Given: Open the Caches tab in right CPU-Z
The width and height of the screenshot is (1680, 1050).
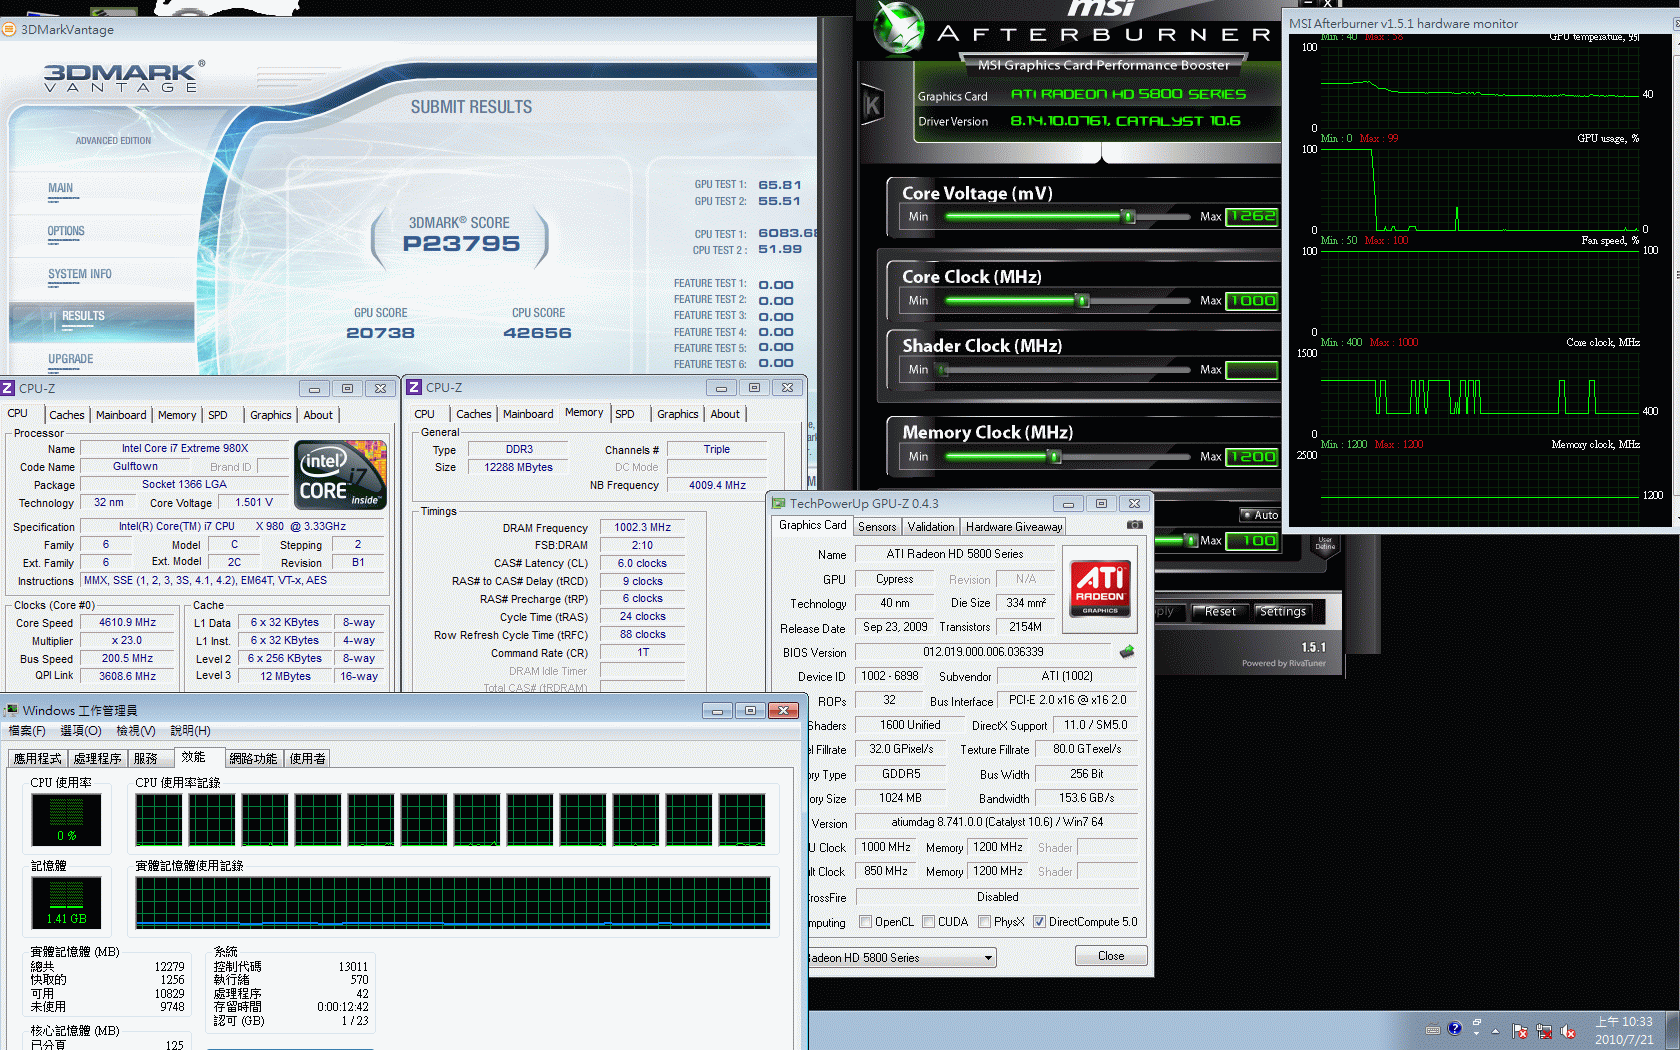Looking at the screenshot, I should click(x=474, y=414).
